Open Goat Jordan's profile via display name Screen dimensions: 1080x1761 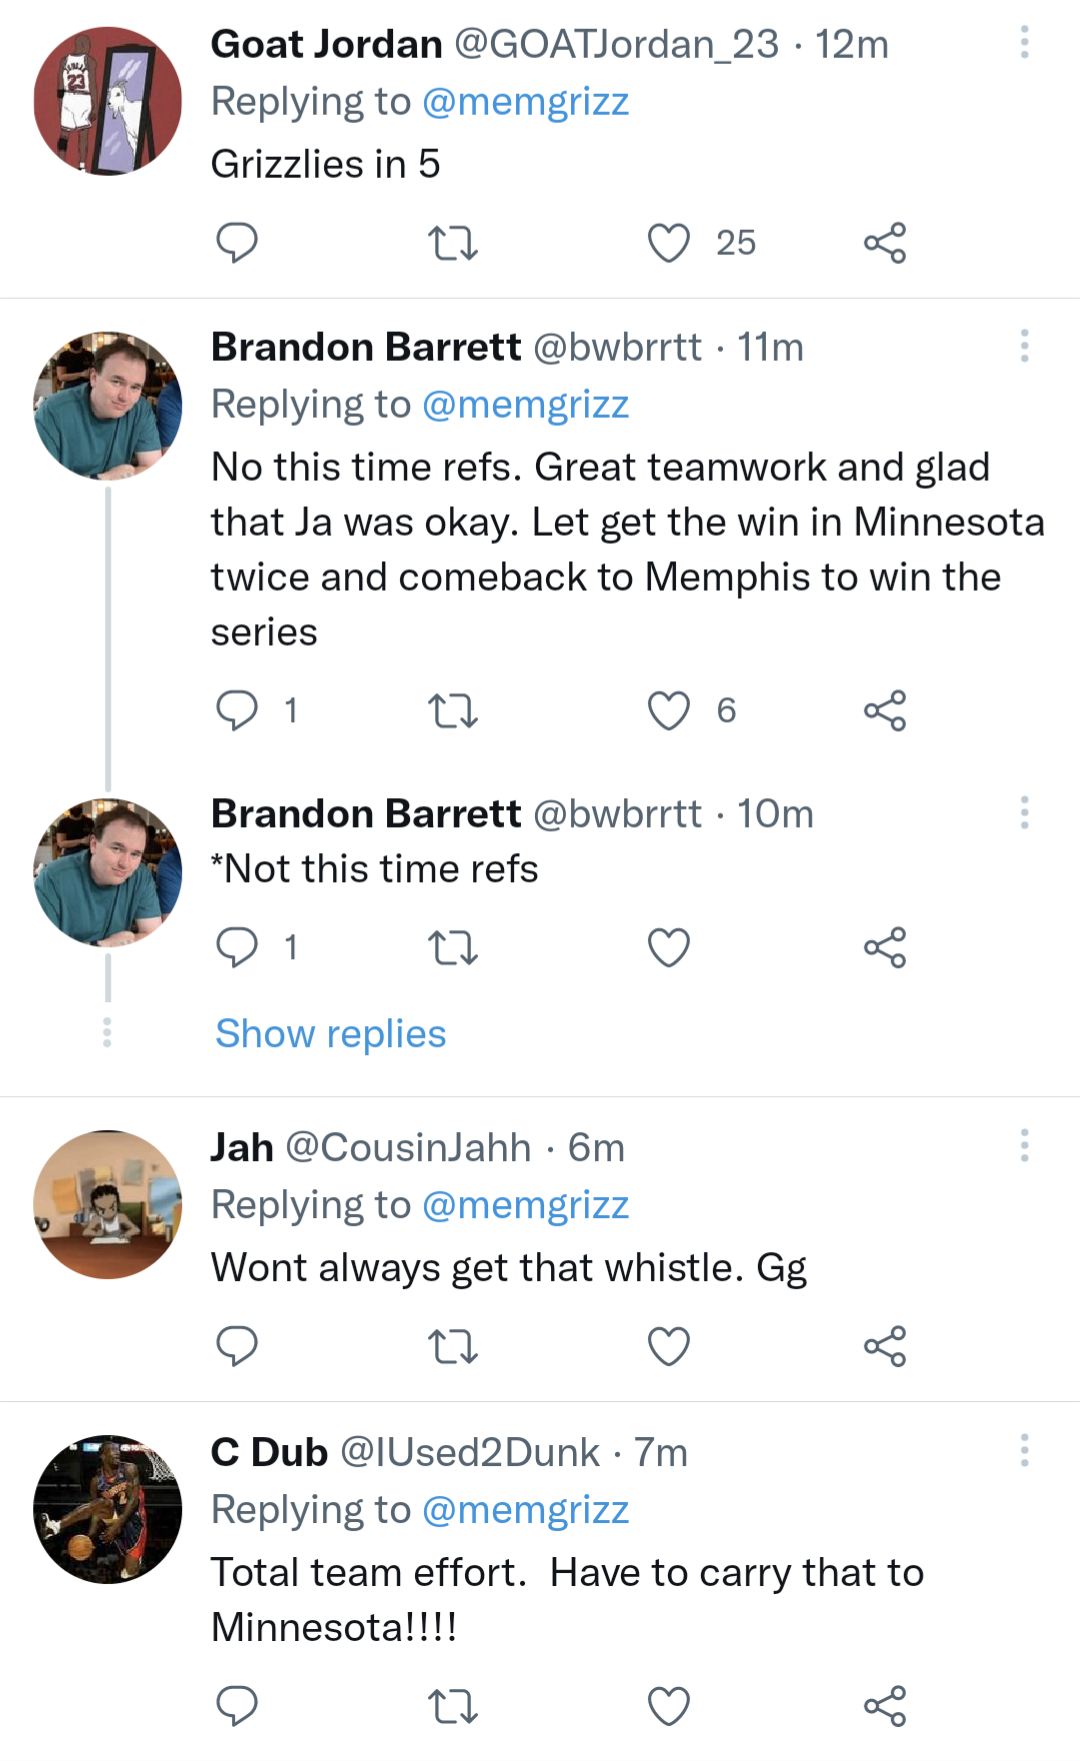tap(326, 44)
